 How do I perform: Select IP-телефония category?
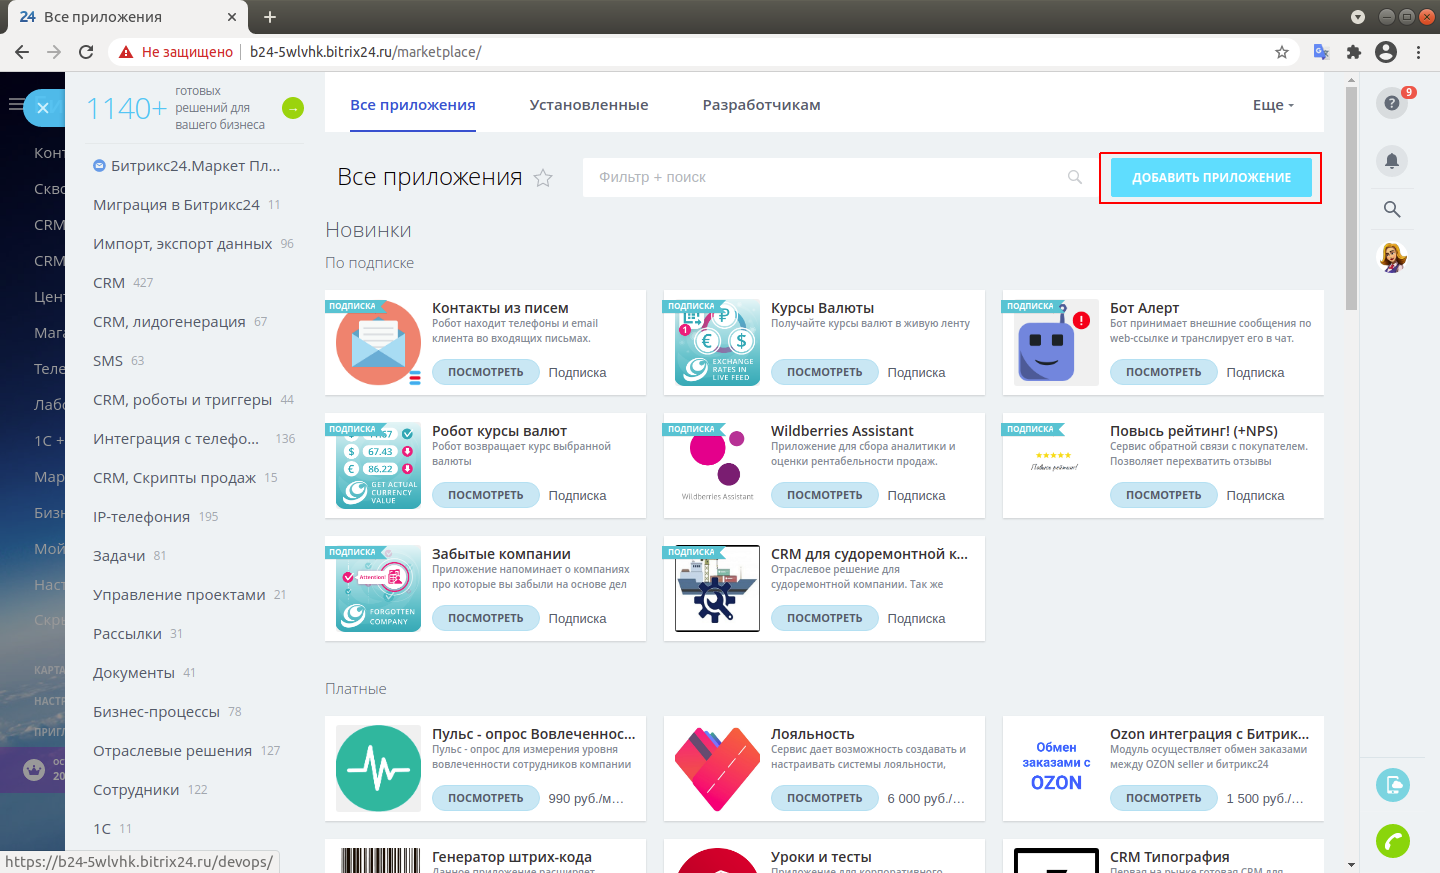click(141, 517)
